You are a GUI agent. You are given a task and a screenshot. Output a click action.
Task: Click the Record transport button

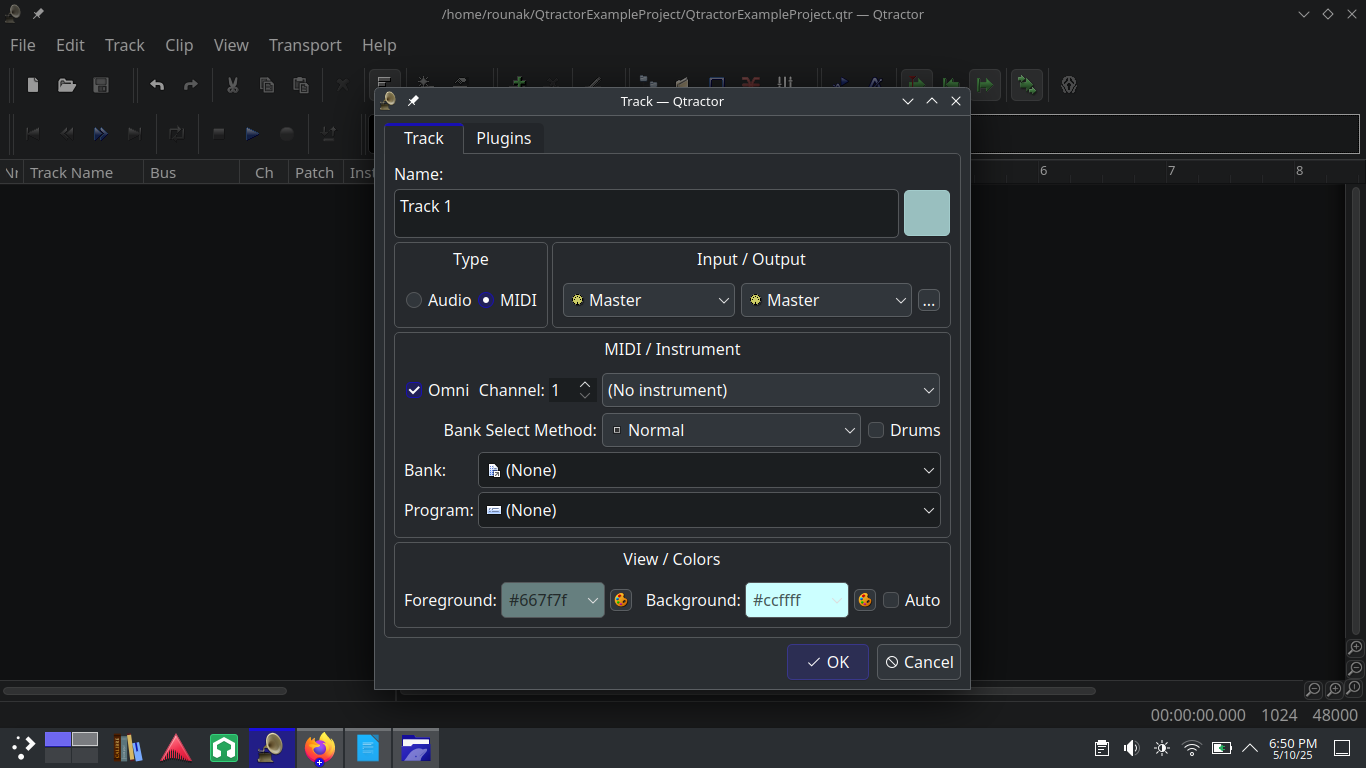(286, 133)
